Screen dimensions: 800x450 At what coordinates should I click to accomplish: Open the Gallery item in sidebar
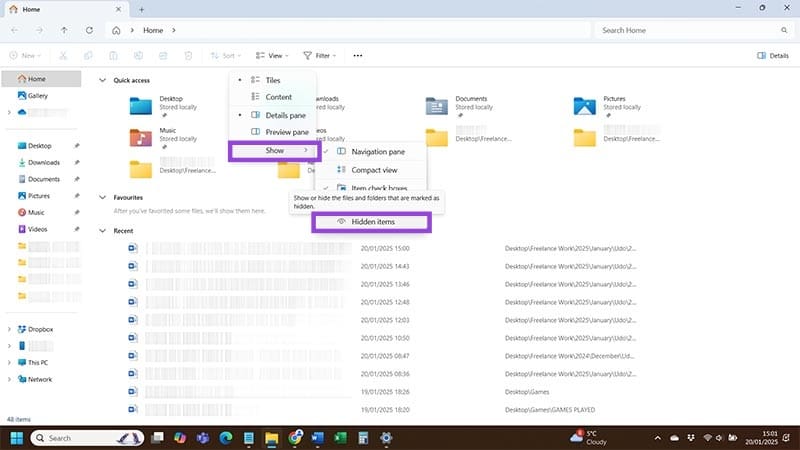37,96
